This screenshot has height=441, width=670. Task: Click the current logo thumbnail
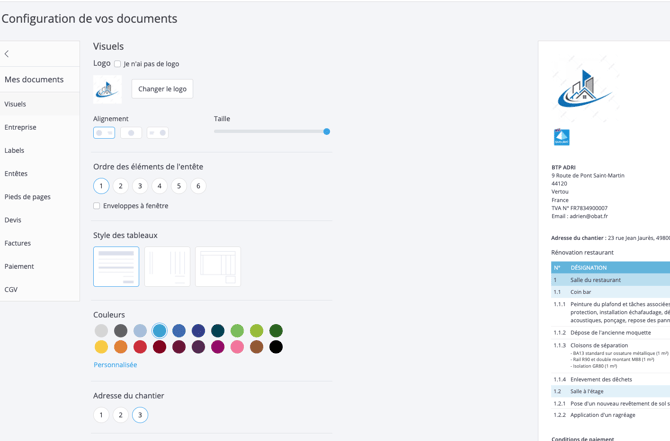tap(107, 89)
